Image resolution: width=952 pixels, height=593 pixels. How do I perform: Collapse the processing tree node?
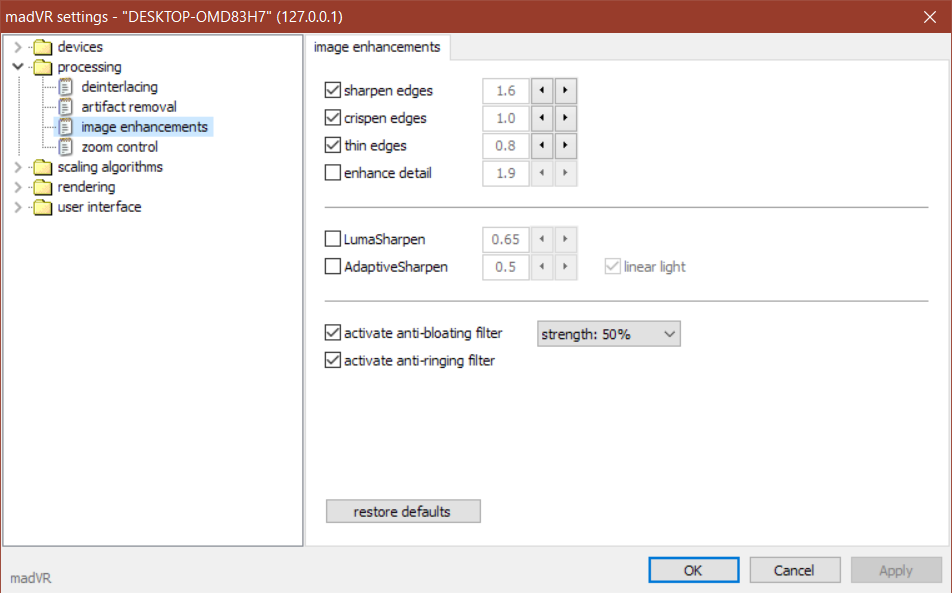tap(18, 67)
